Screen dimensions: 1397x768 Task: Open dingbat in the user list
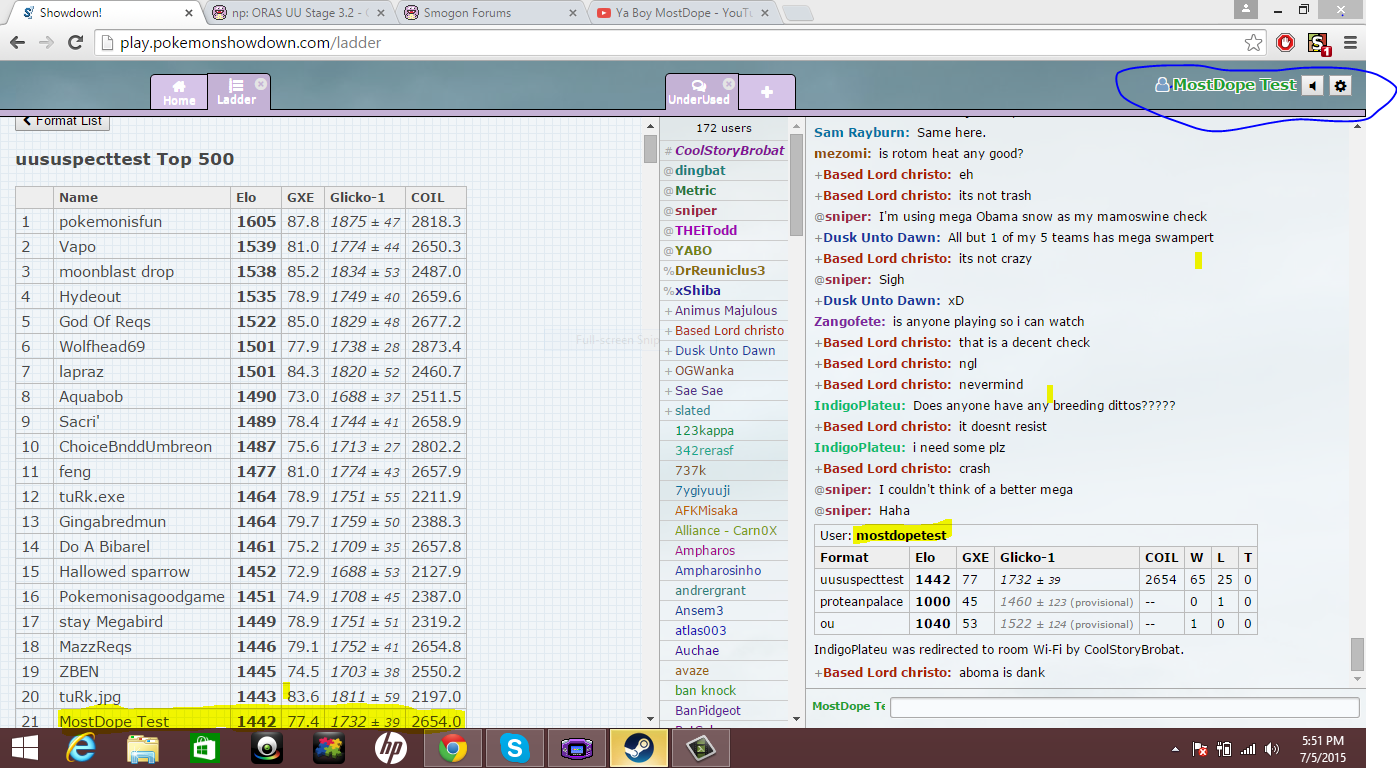tap(700, 171)
